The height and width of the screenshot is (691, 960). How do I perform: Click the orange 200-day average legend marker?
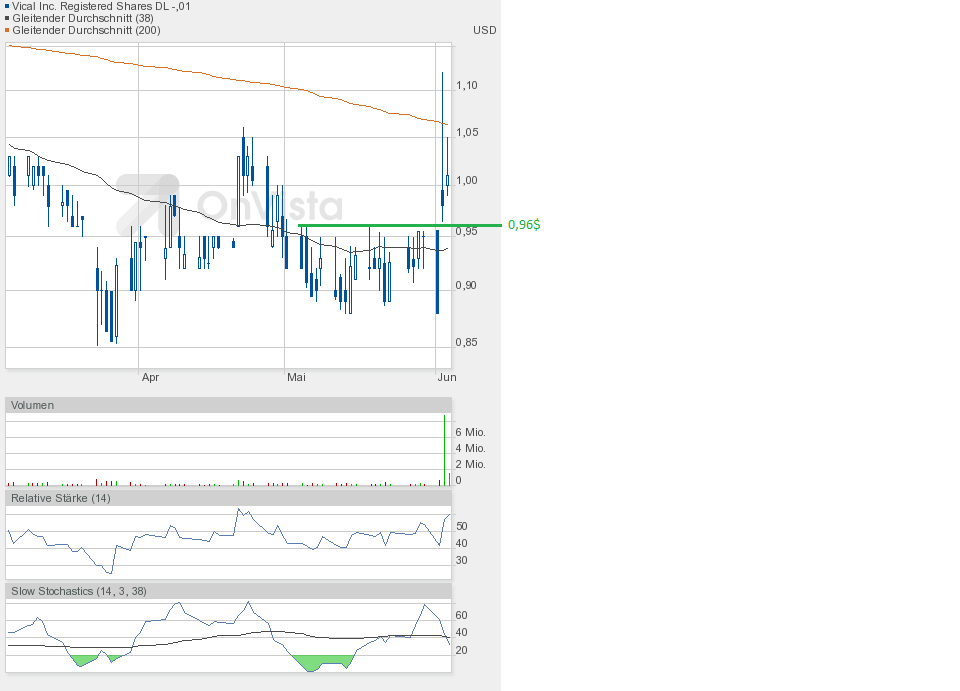[x=7, y=30]
